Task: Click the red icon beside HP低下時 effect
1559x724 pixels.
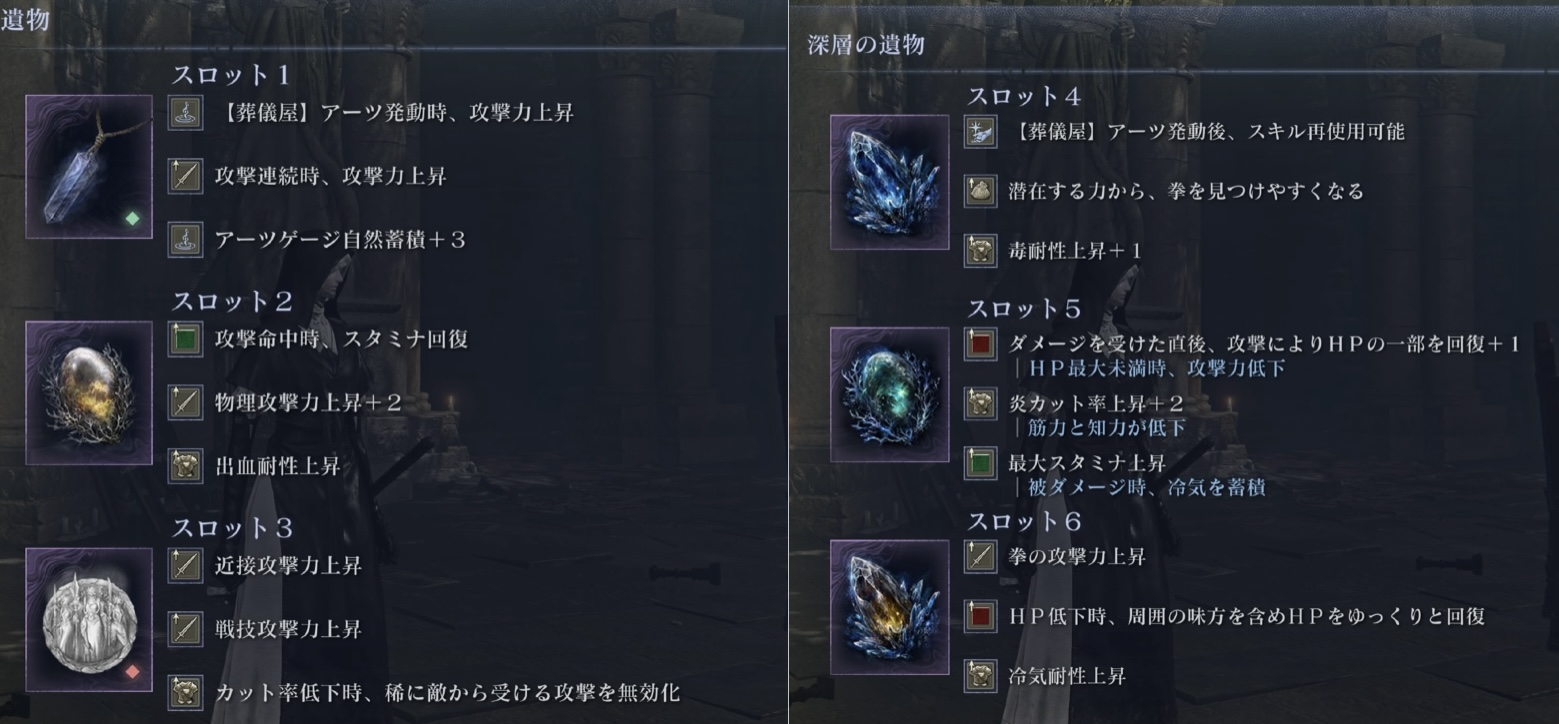Action: click(981, 616)
